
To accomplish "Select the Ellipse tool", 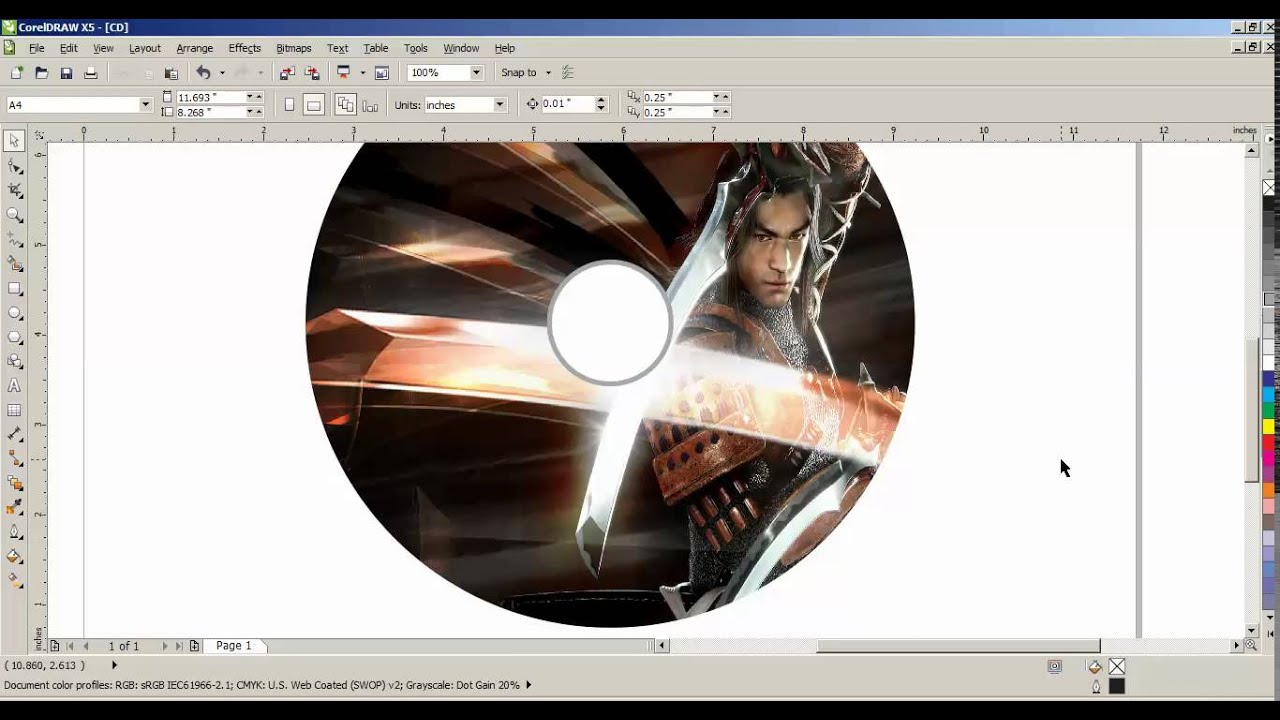I will click(15, 313).
